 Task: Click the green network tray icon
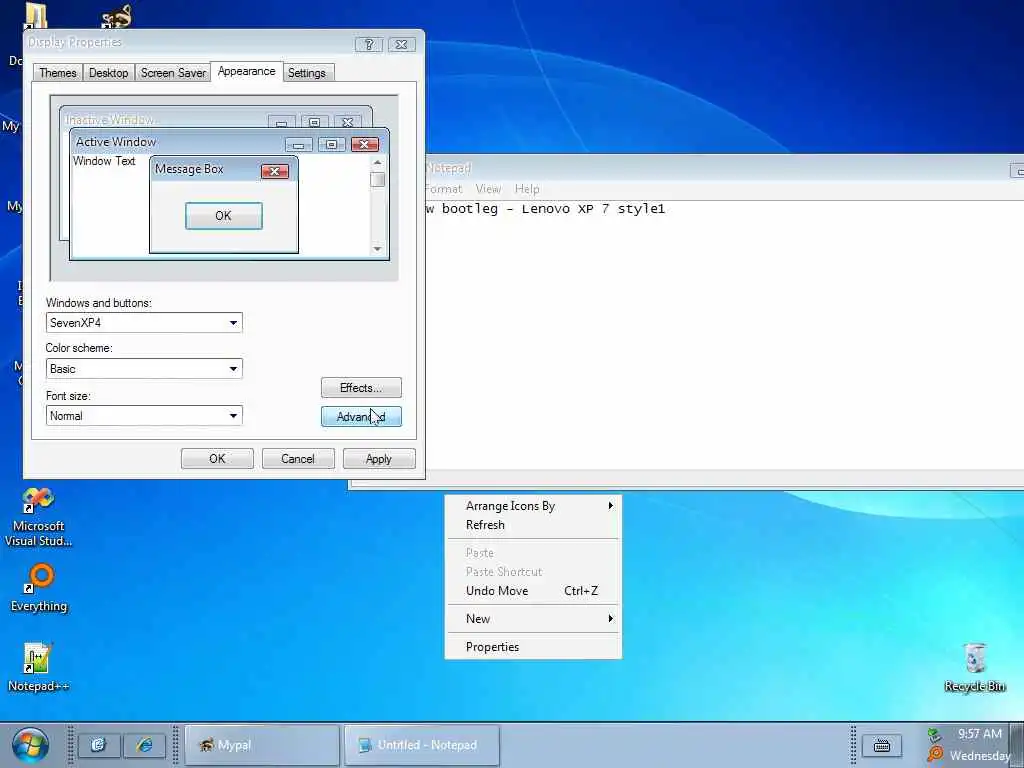pos(934,735)
